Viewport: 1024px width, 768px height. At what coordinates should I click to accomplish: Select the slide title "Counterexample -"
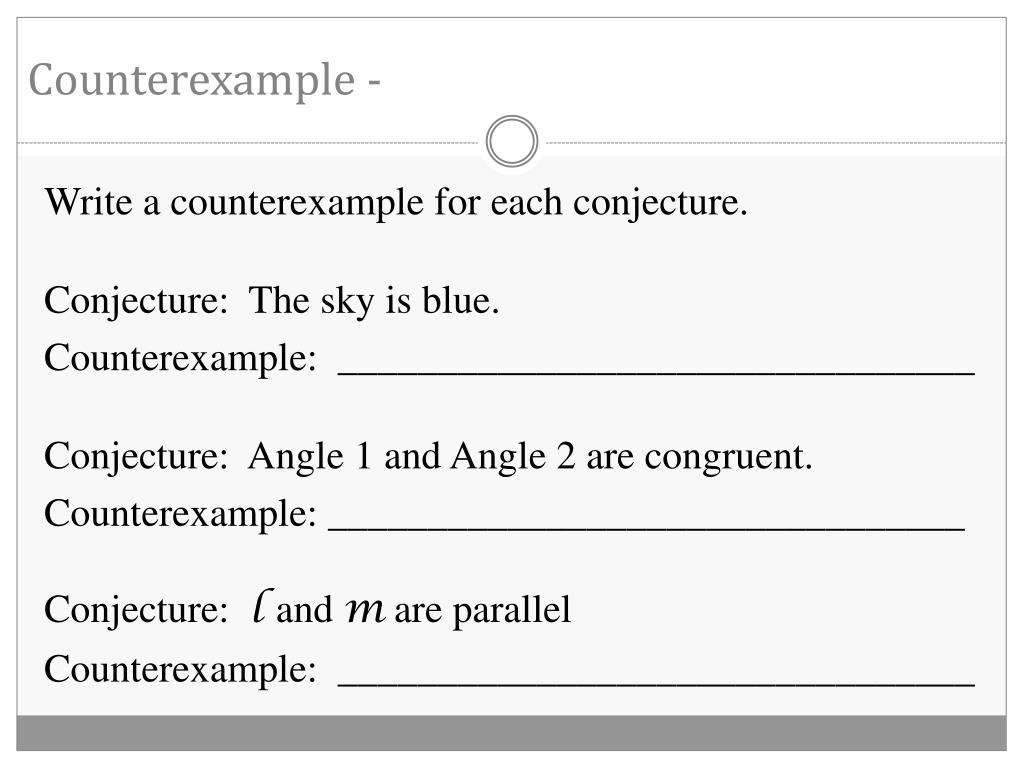204,80
